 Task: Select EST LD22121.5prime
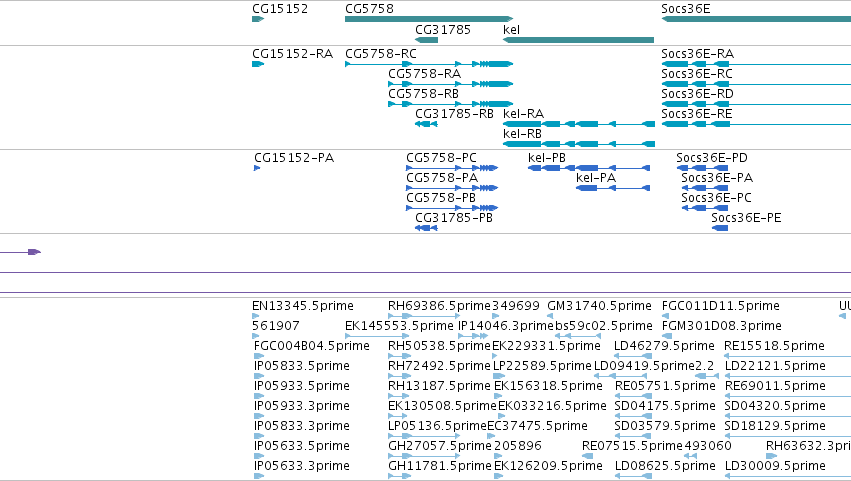[775, 366]
